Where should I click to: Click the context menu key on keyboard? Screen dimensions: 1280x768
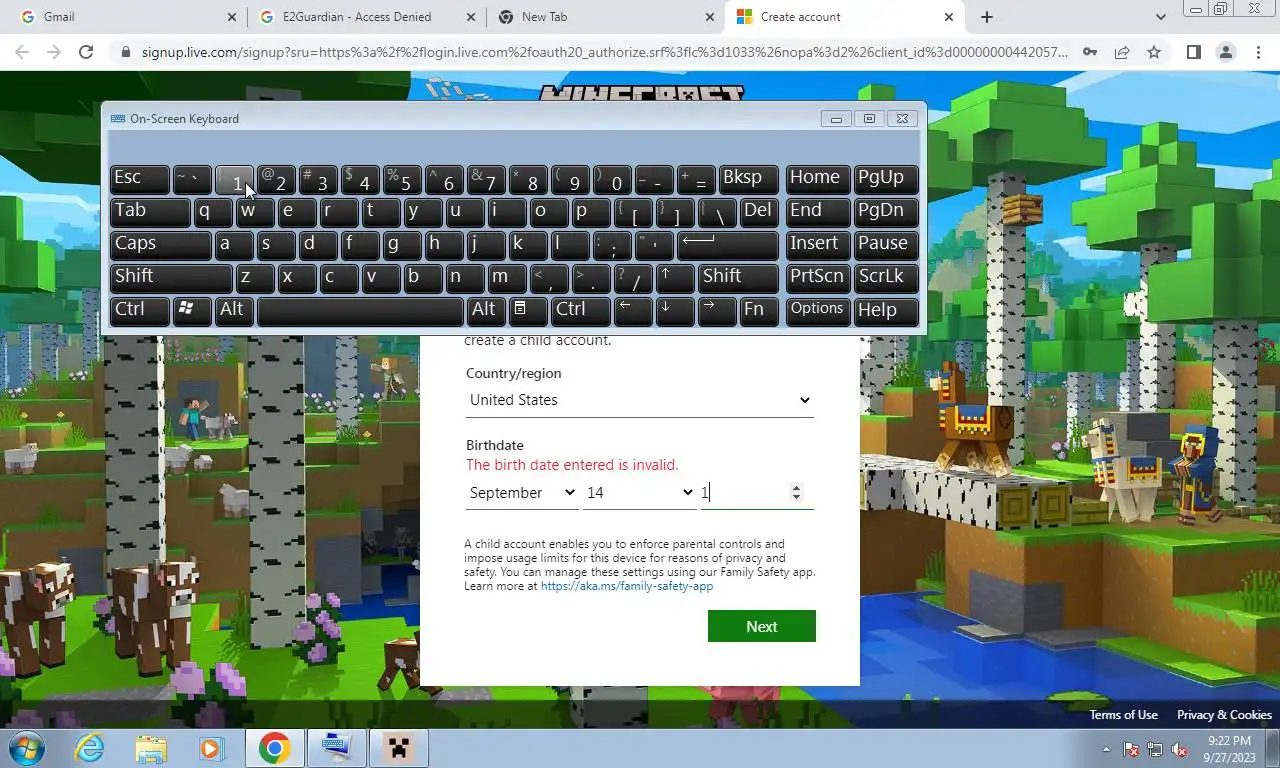point(528,311)
